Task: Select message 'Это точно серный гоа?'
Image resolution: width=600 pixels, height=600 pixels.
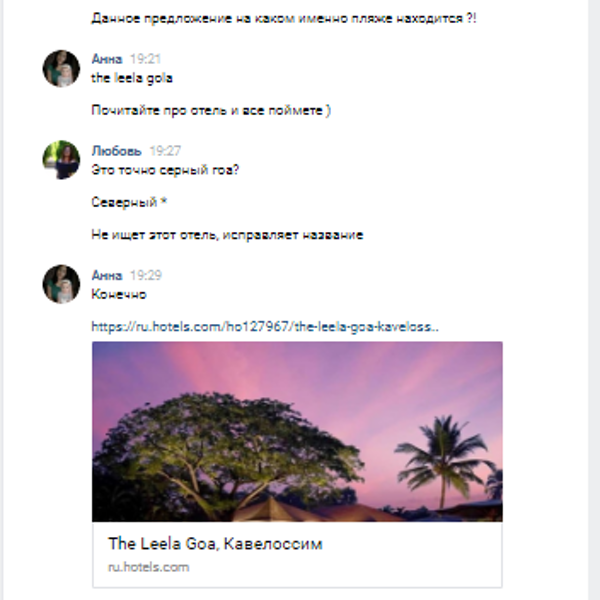Action: pos(165,170)
